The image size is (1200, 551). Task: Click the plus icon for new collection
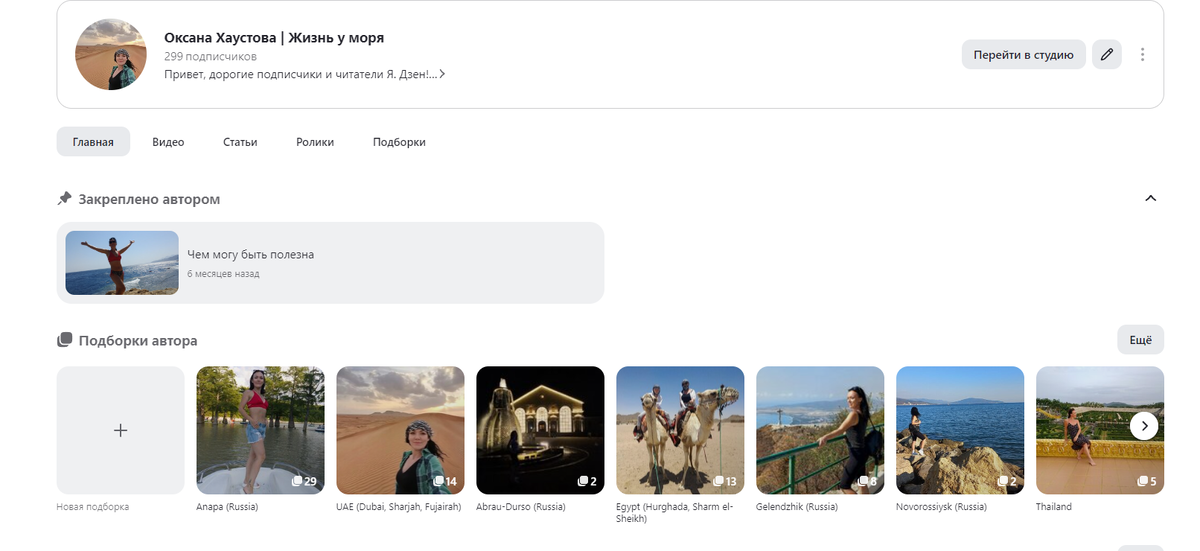click(120, 430)
